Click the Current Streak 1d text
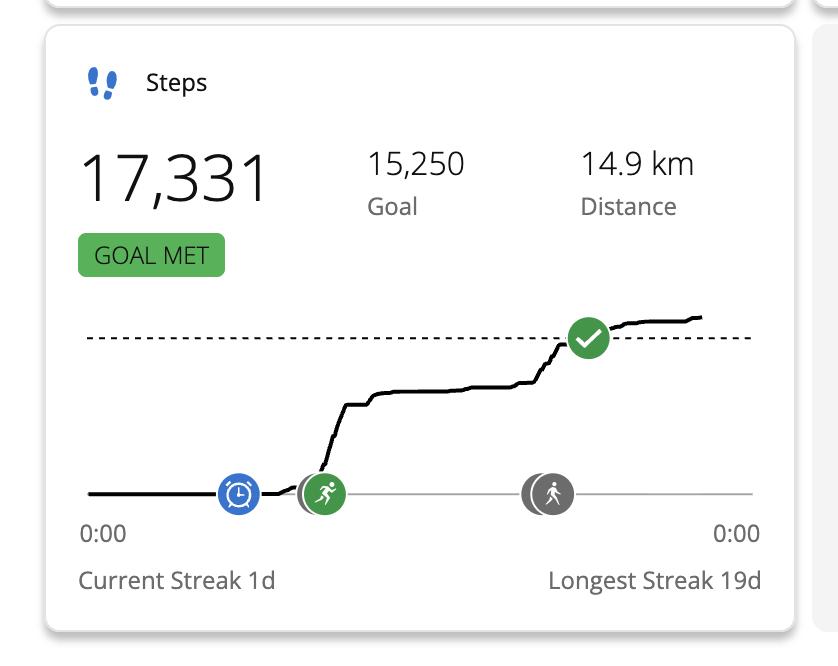 pyautogui.click(x=176, y=581)
